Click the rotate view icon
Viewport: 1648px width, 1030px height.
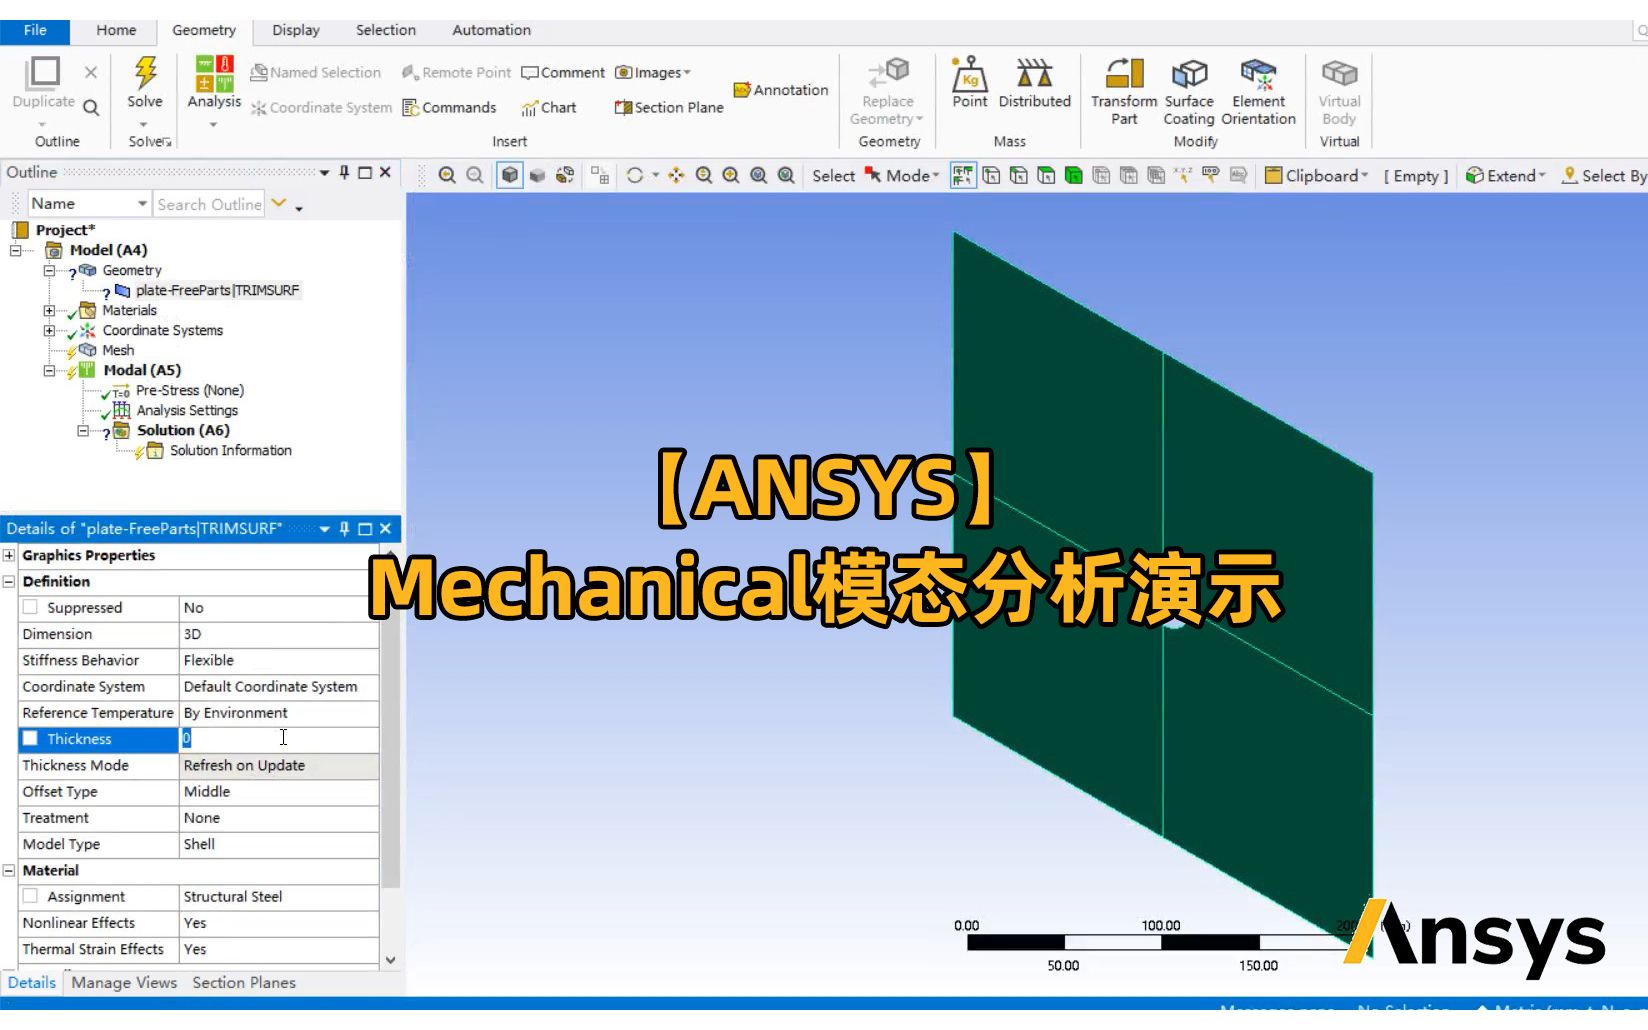635,175
